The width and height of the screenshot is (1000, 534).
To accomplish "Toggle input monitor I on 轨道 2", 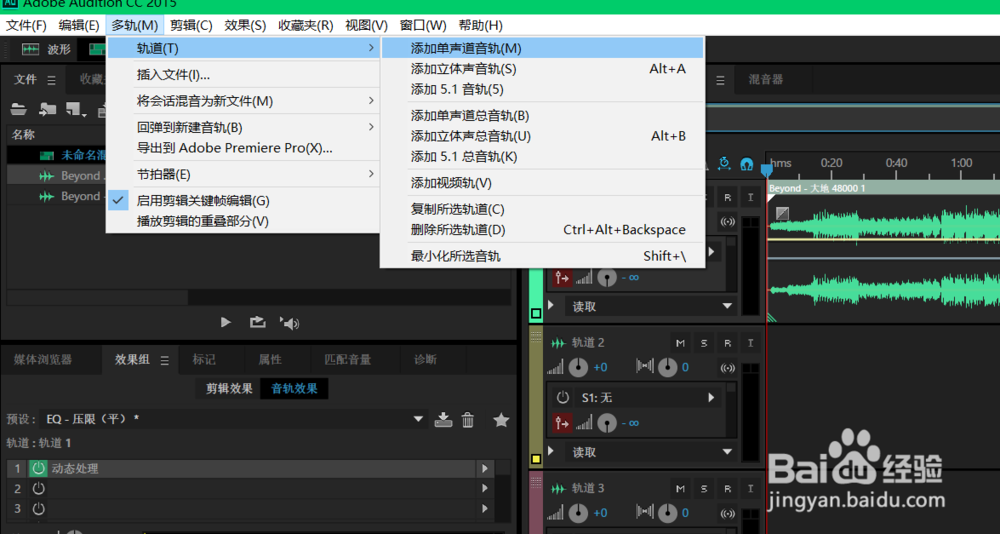I will 751,343.
